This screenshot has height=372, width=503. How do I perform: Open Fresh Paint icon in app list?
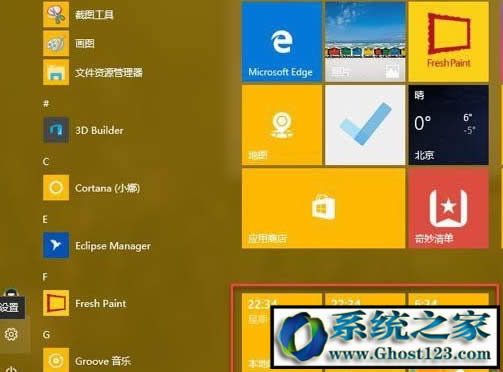pos(56,303)
